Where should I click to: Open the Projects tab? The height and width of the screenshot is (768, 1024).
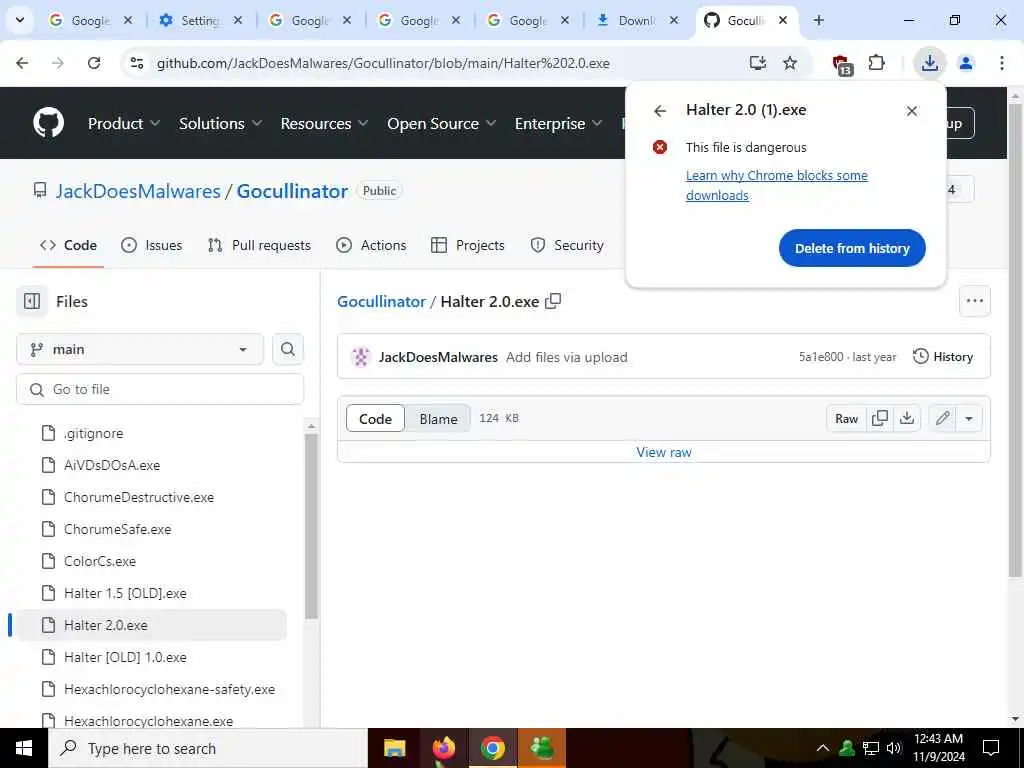[x=468, y=246]
